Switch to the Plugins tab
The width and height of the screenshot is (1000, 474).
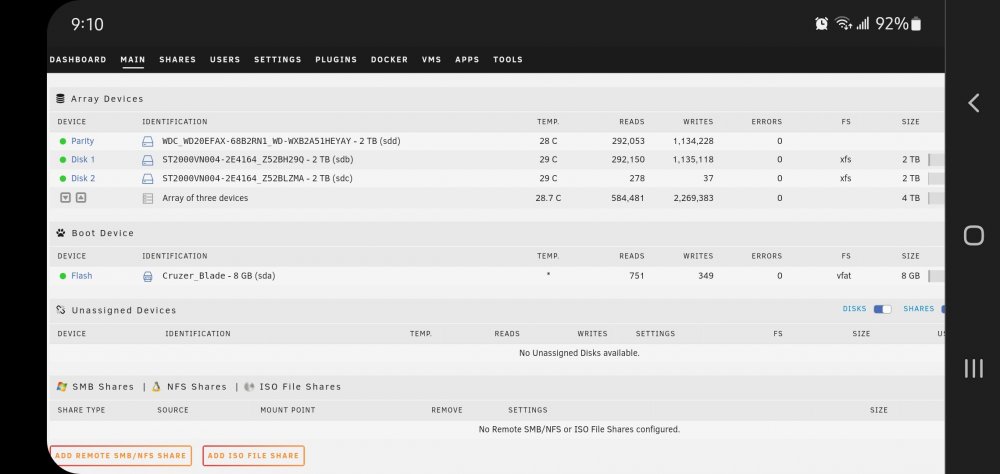[x=336, y=59]
